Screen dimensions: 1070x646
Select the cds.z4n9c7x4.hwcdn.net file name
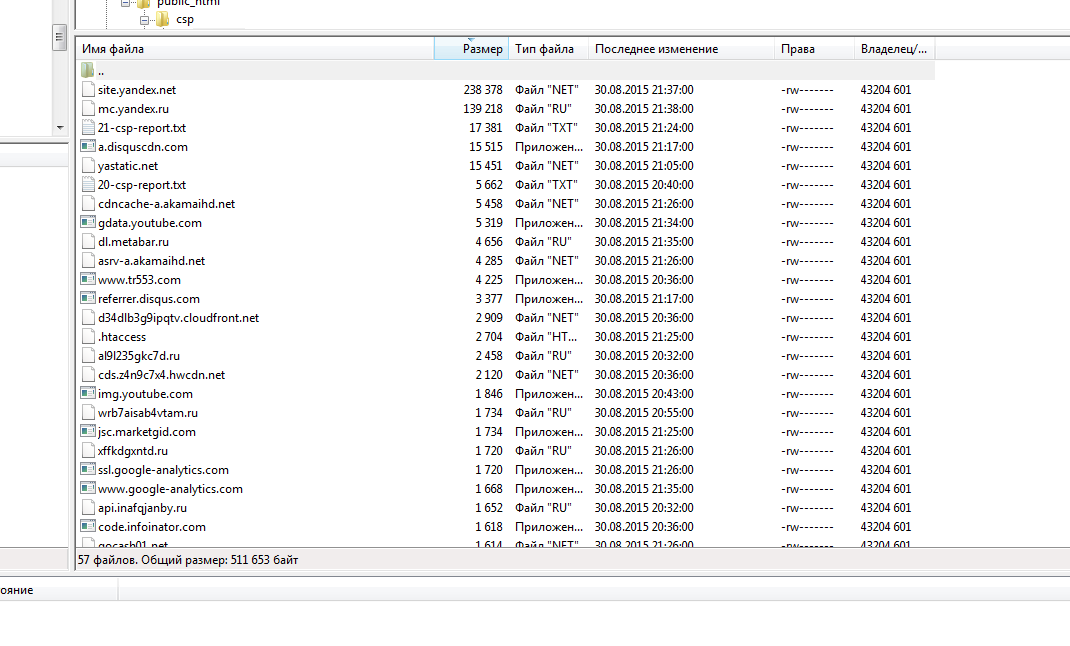[162, 375]
